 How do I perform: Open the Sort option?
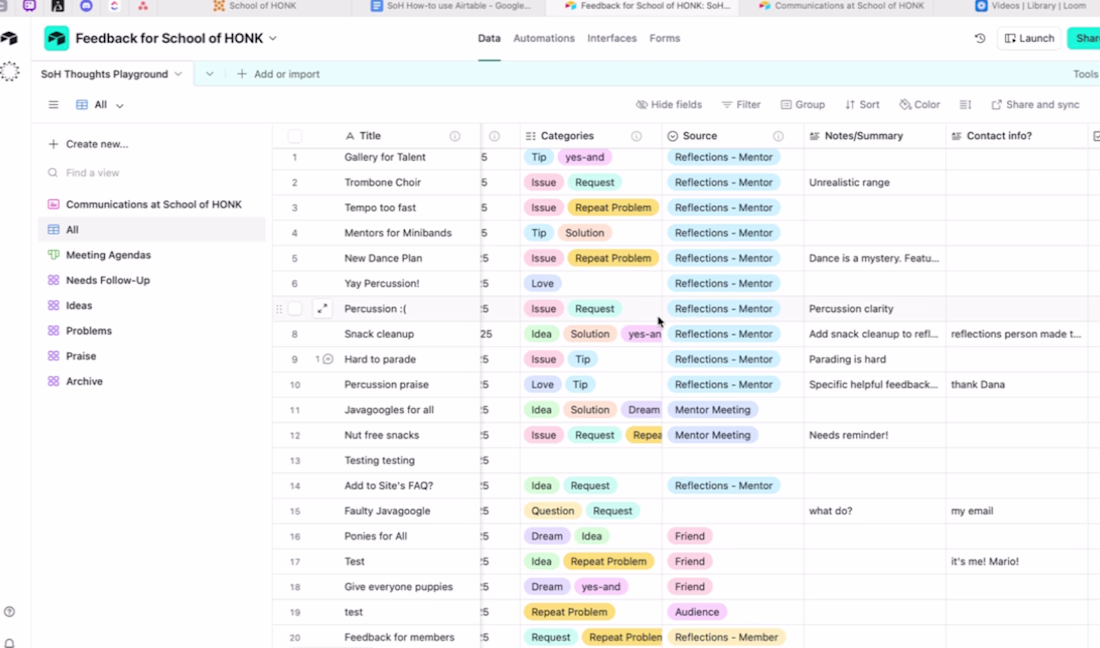(x=862, y=104)
